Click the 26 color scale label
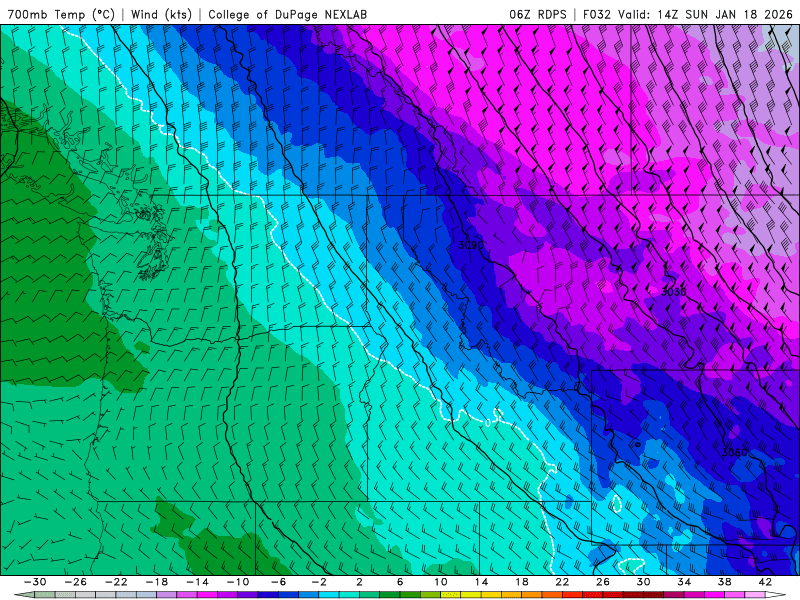800x600 pixels. pyautogui.click(x=603, y=582)
